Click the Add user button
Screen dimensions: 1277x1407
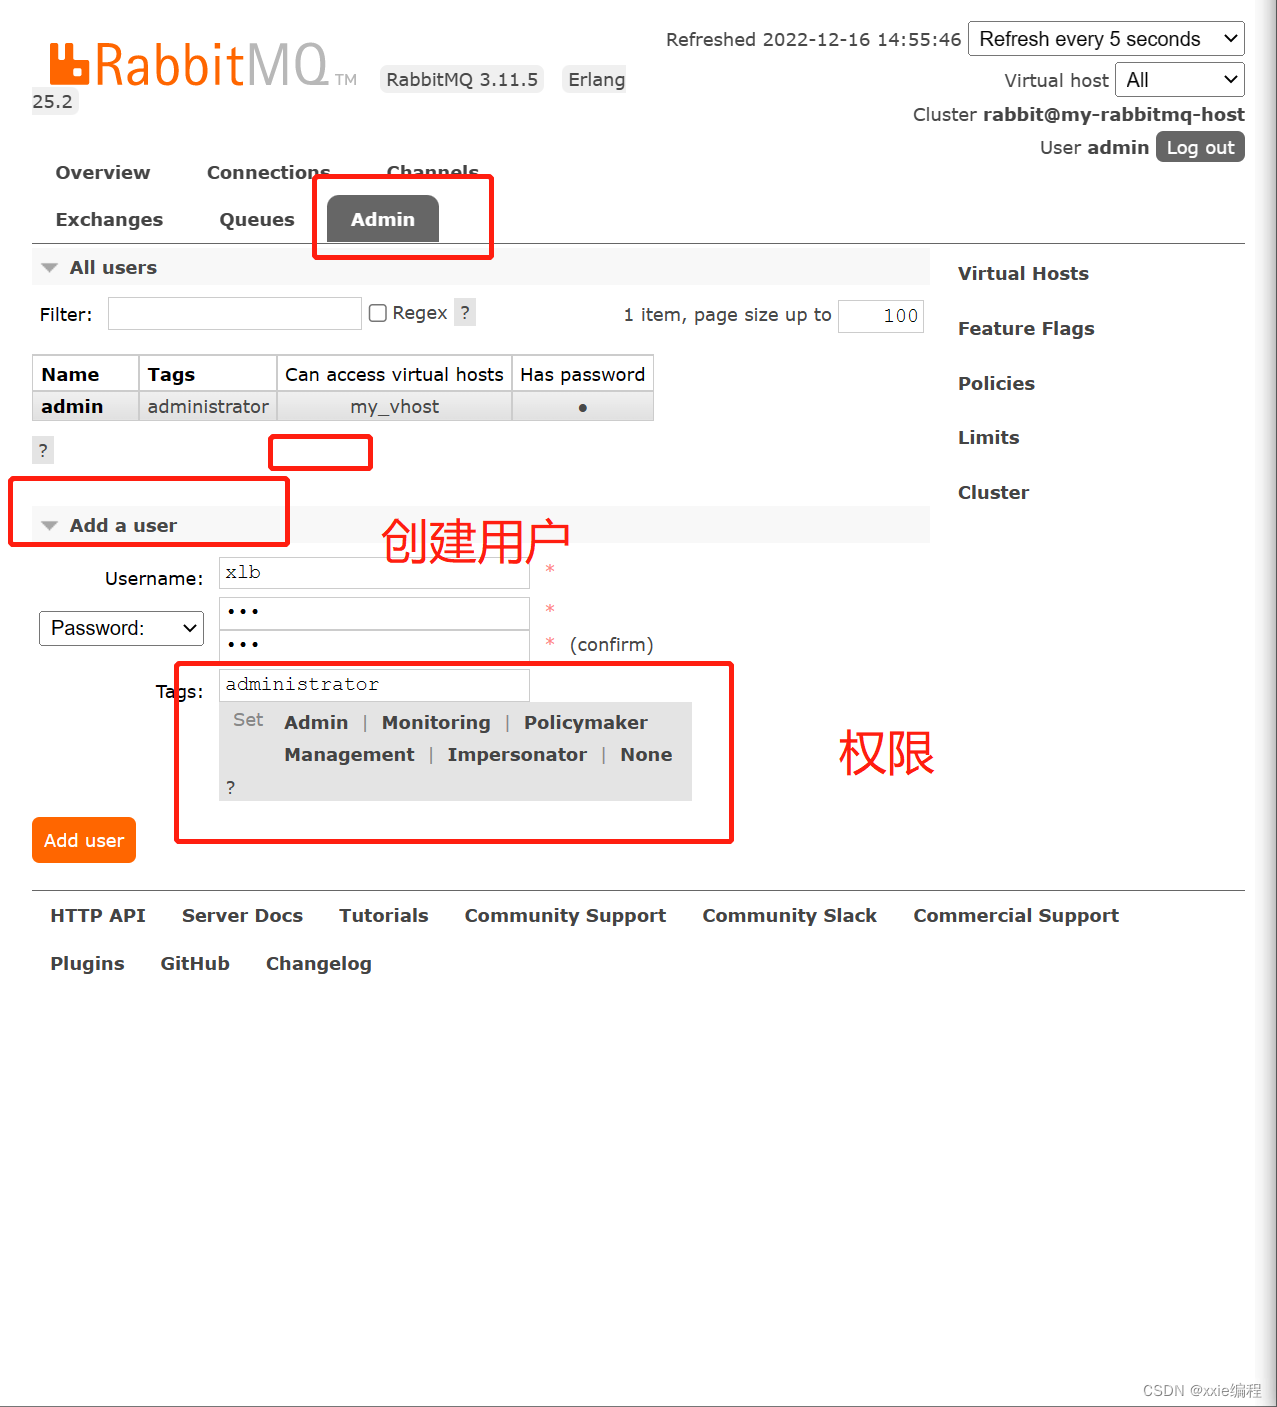tap(84, 840)
